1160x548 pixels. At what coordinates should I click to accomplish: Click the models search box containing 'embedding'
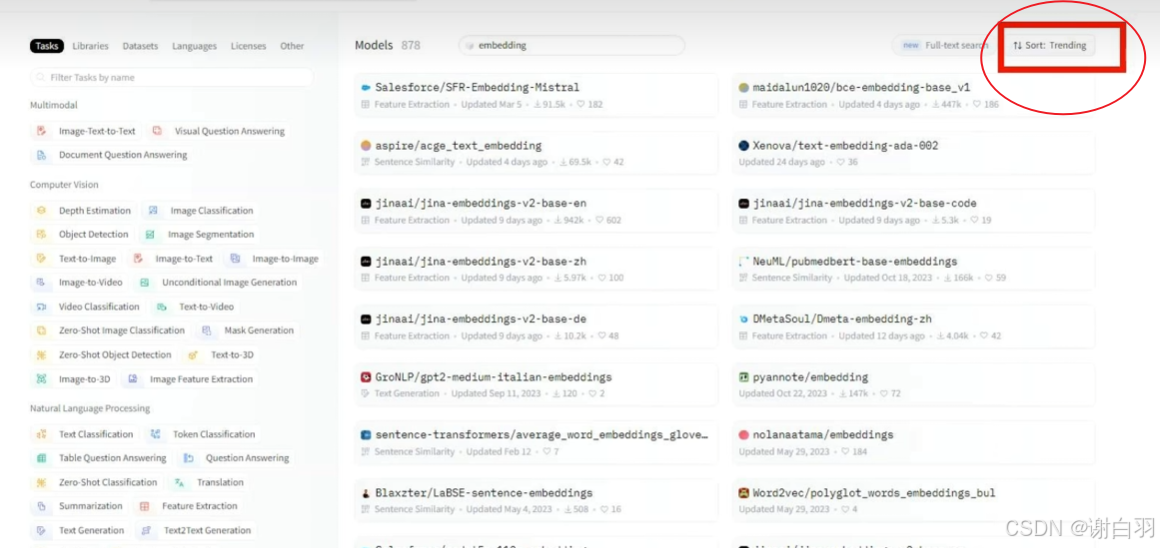click(572, 45)
